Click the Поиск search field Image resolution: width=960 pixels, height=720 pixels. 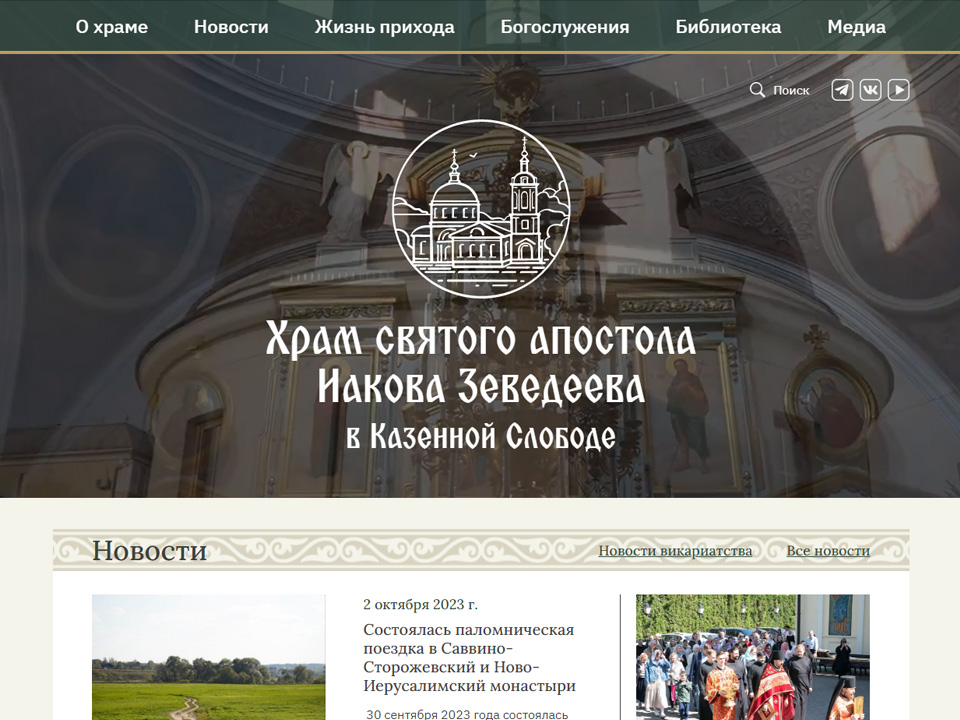pos(791,90)
